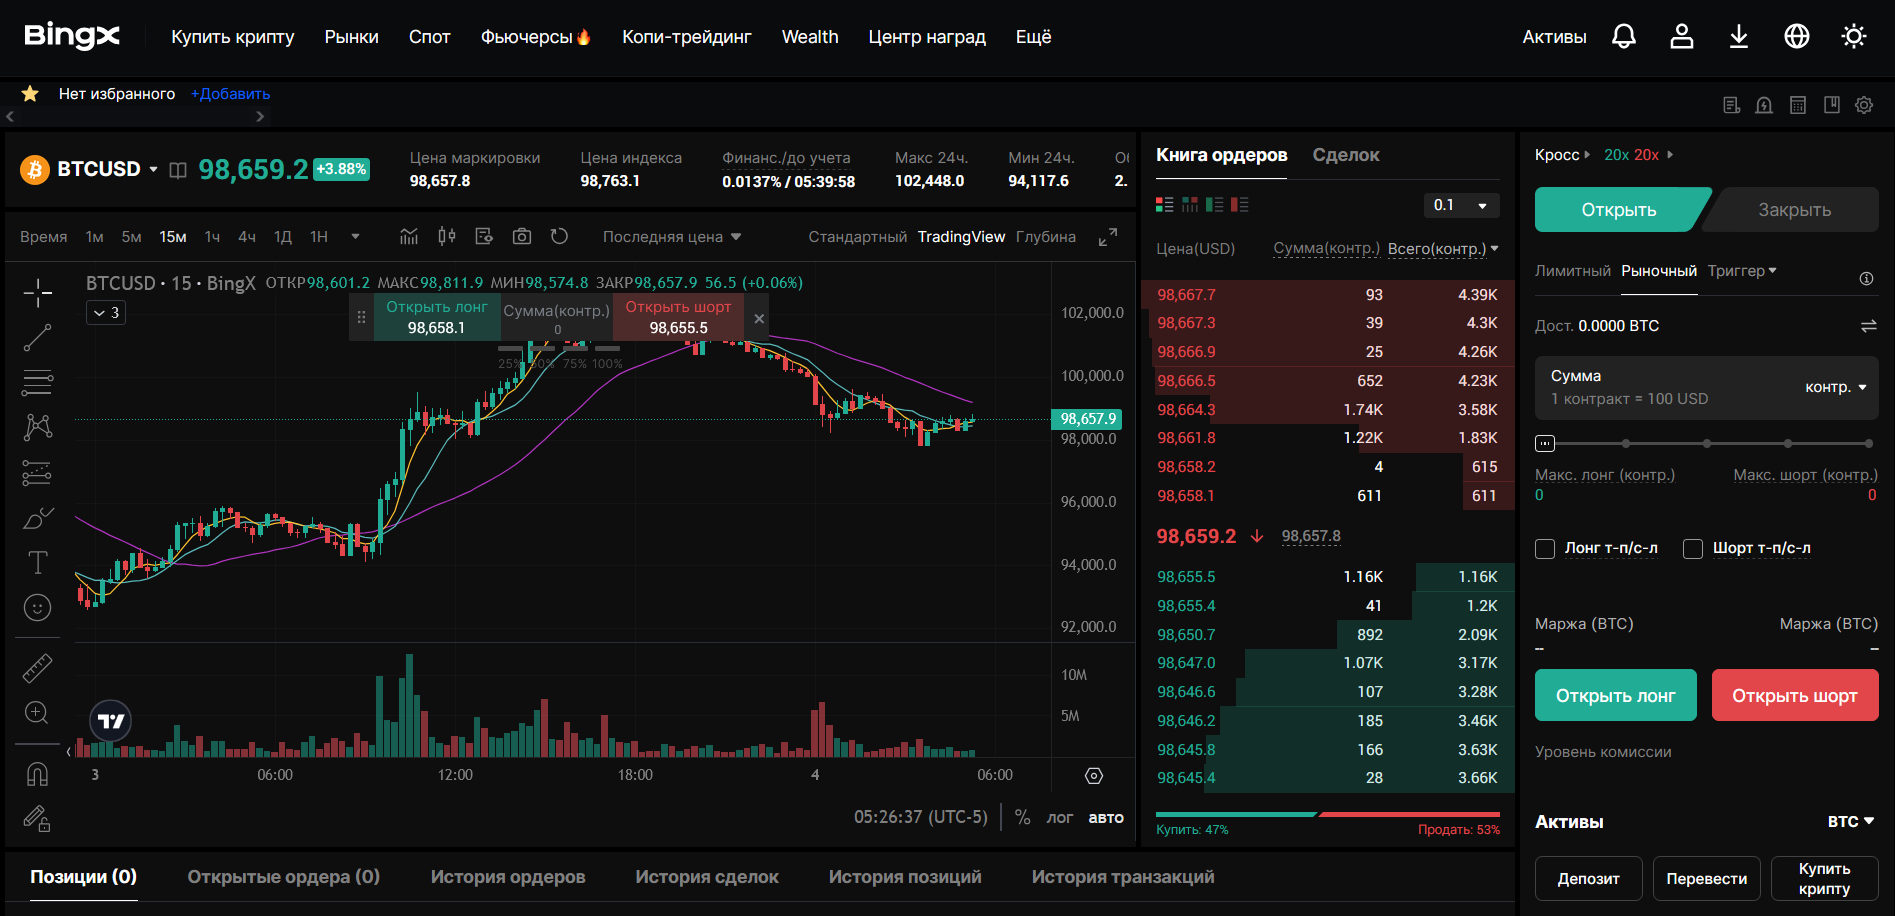Show only sell orders view
The image size is (1895, 916).
(x=1240, y=205)
